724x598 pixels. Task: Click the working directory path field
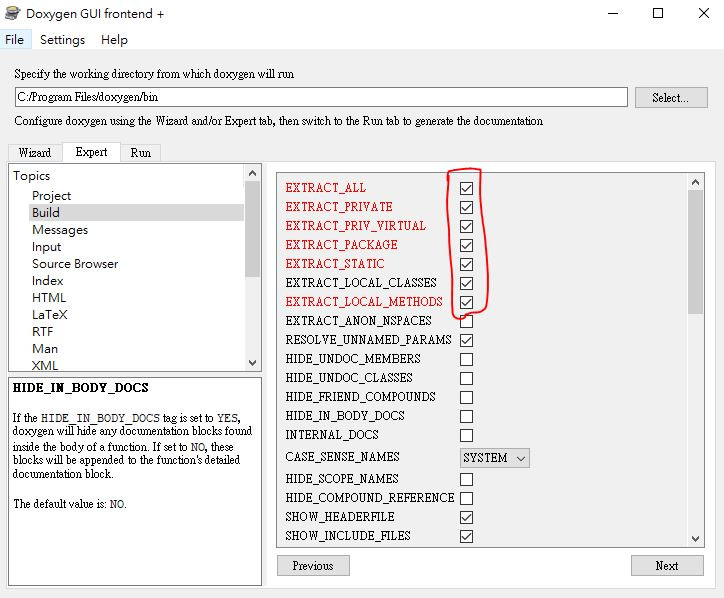click(x=321, y=97)
